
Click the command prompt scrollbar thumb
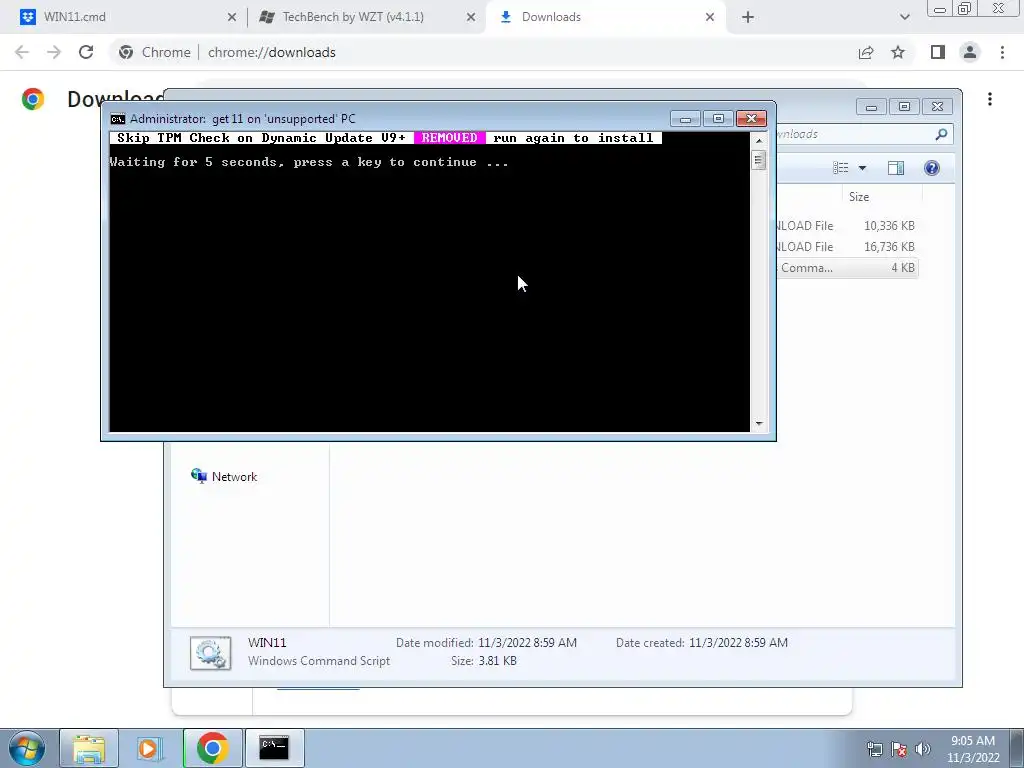pos(758,159)
